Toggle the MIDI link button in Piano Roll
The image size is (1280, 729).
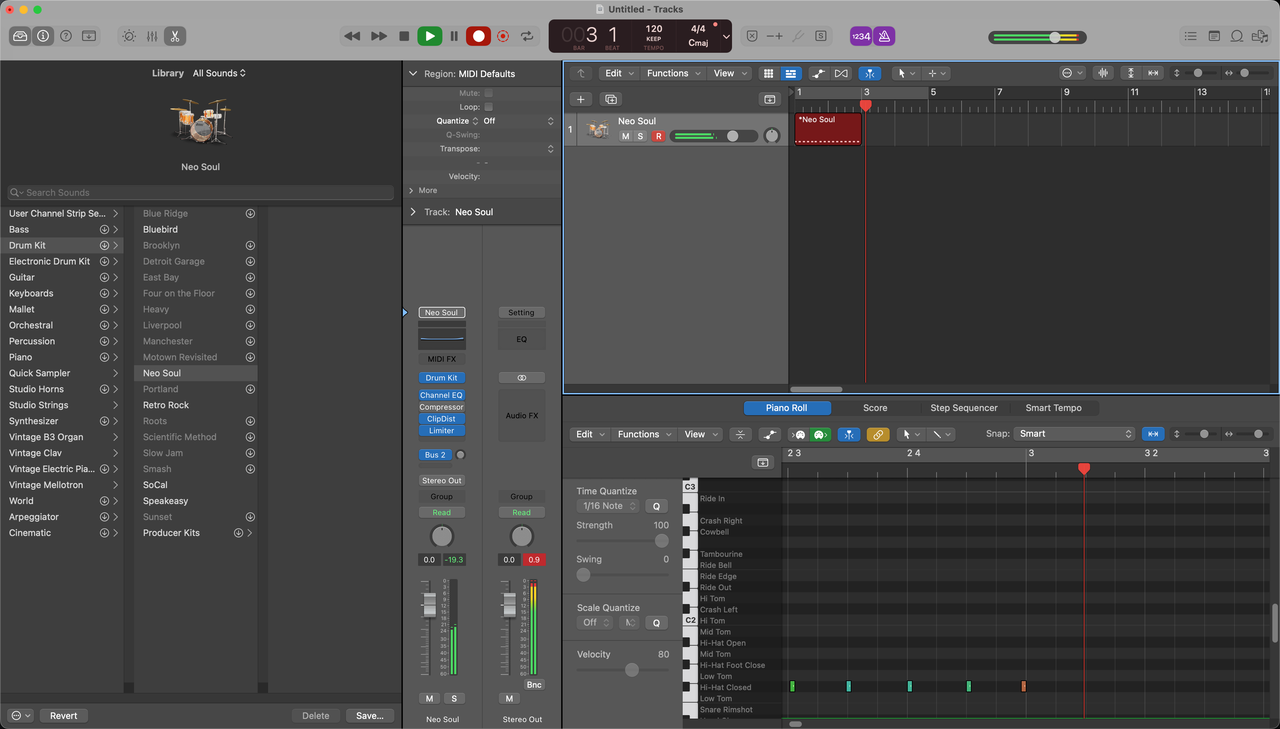click(x=878, y=434)
